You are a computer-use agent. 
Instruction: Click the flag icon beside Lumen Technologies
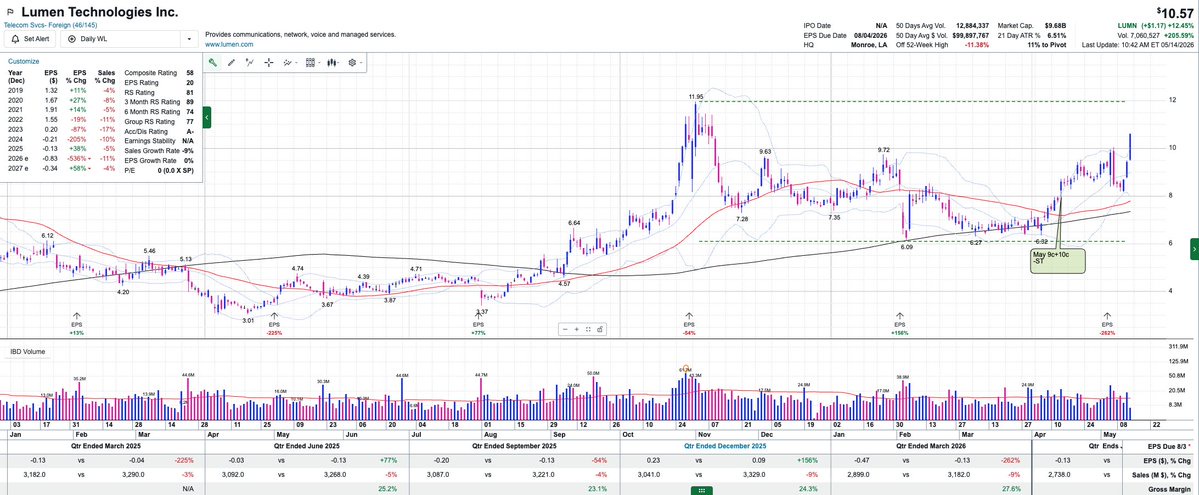(9, 13)
